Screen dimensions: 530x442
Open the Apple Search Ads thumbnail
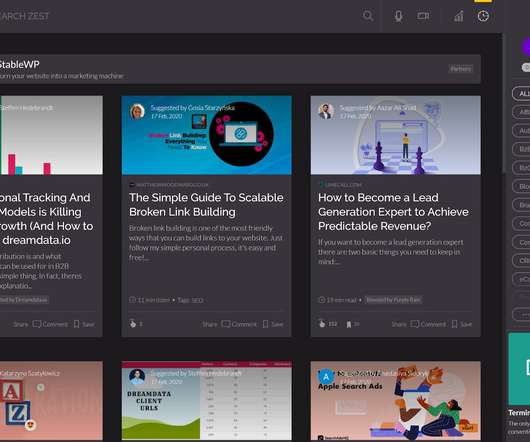(x=395, y=400)
